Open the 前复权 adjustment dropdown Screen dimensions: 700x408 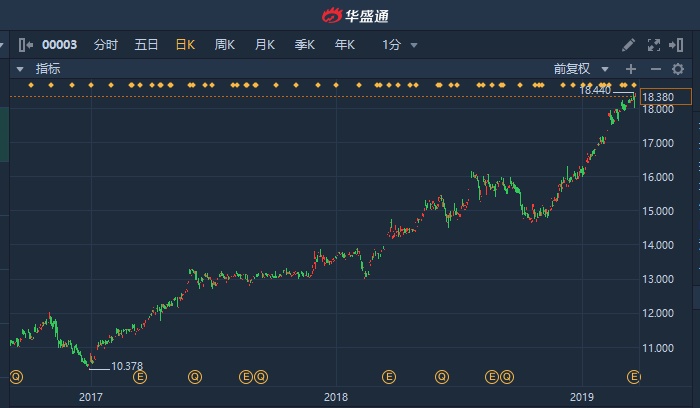pyautogui.click(x=581, y=69)
